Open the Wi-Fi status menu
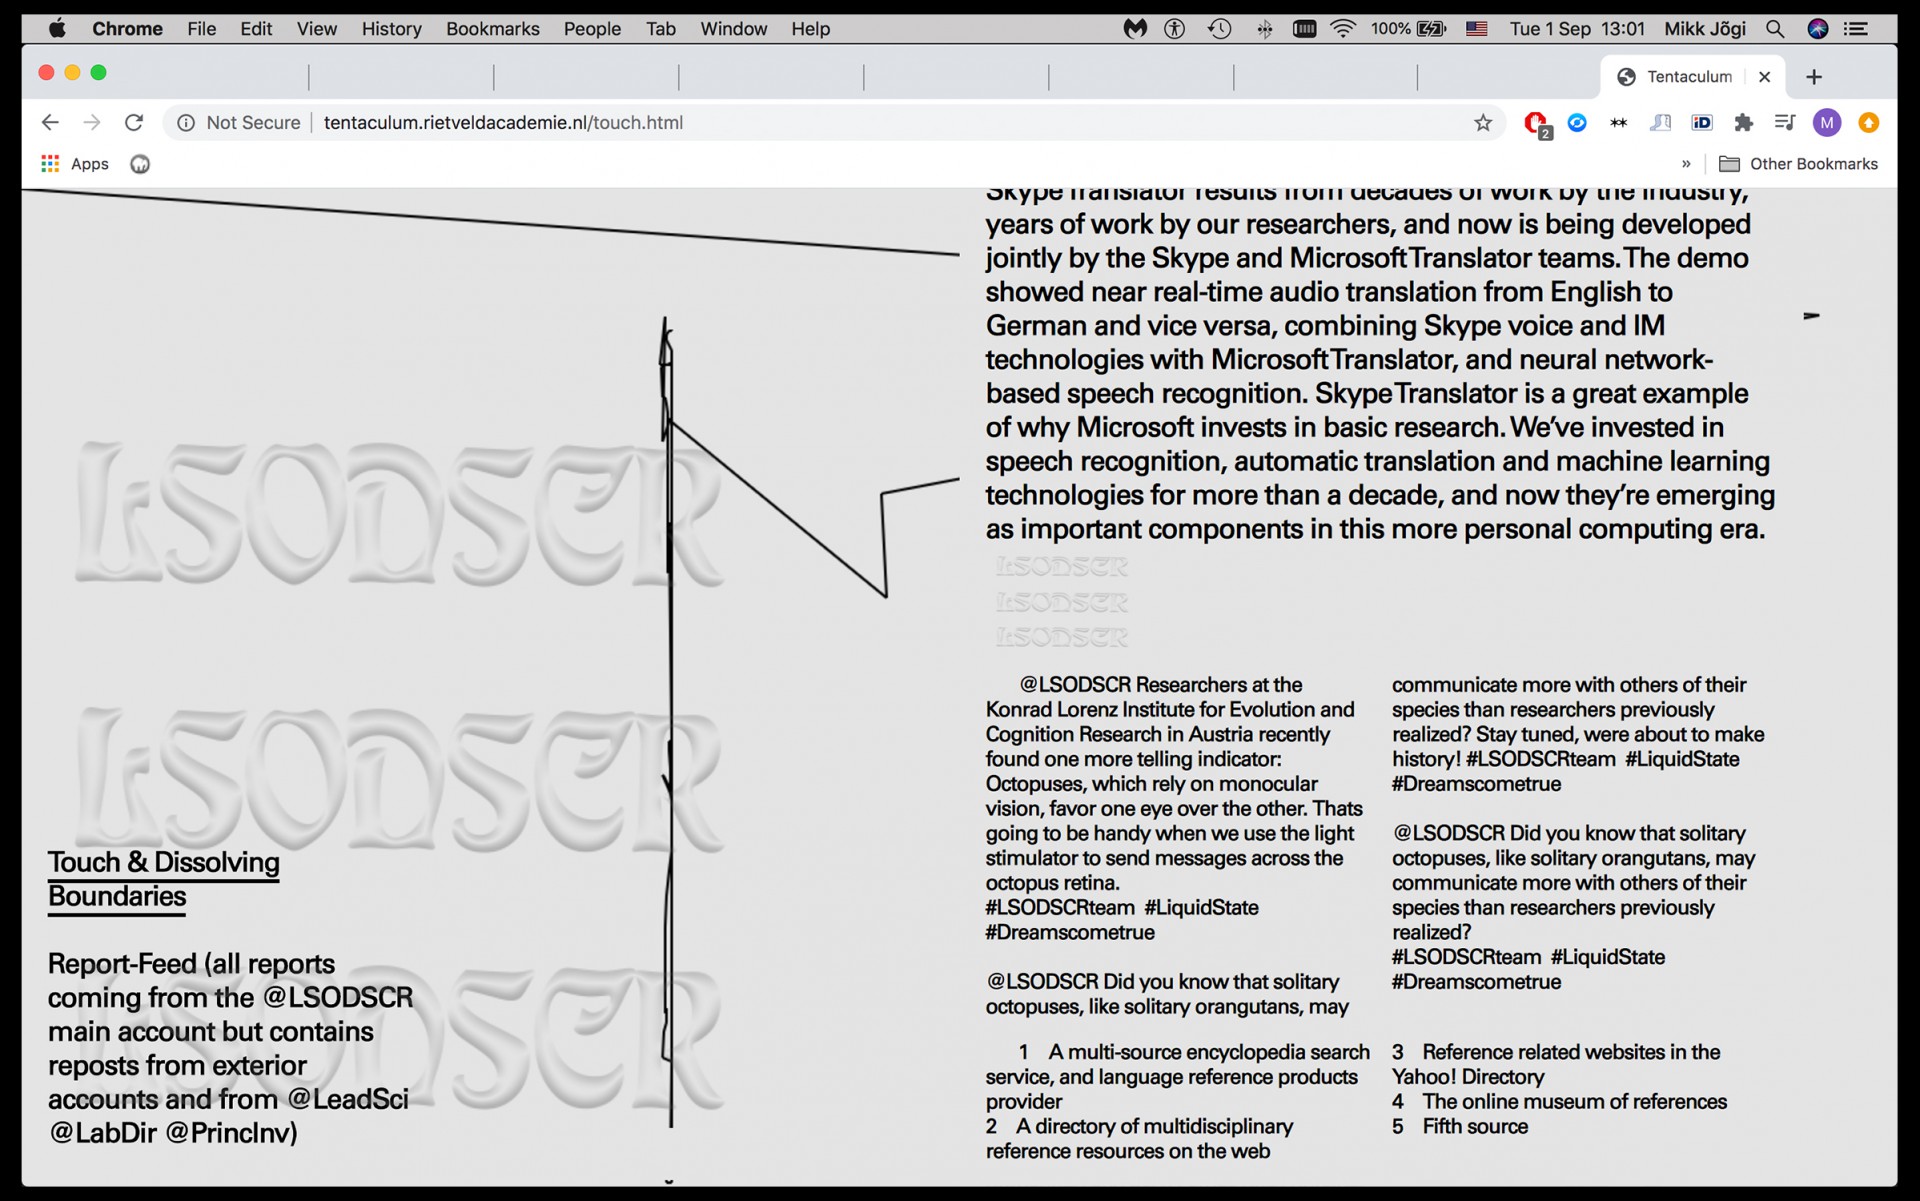The width and height of the screenshot is (1920, 1201). pos(1343,29)
